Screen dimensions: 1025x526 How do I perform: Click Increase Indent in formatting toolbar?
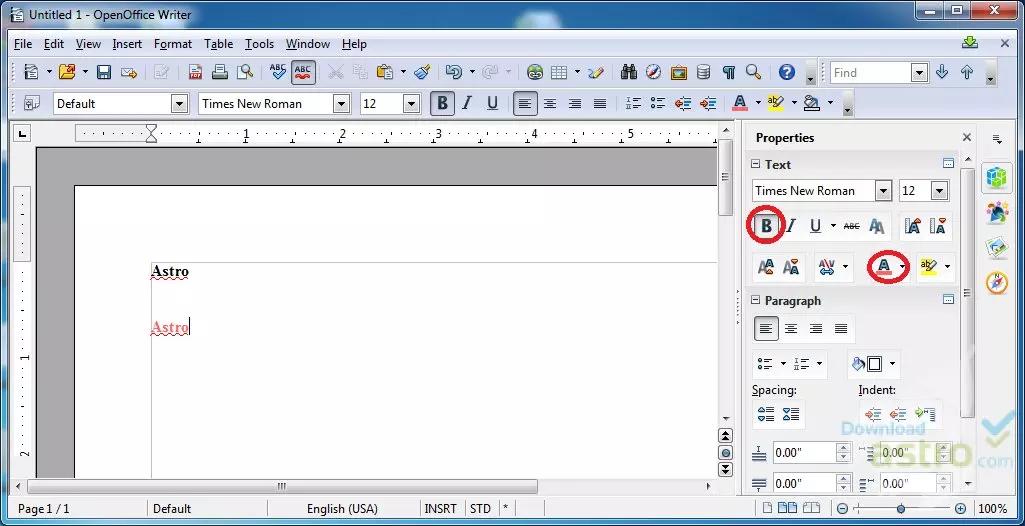[707, 103]
